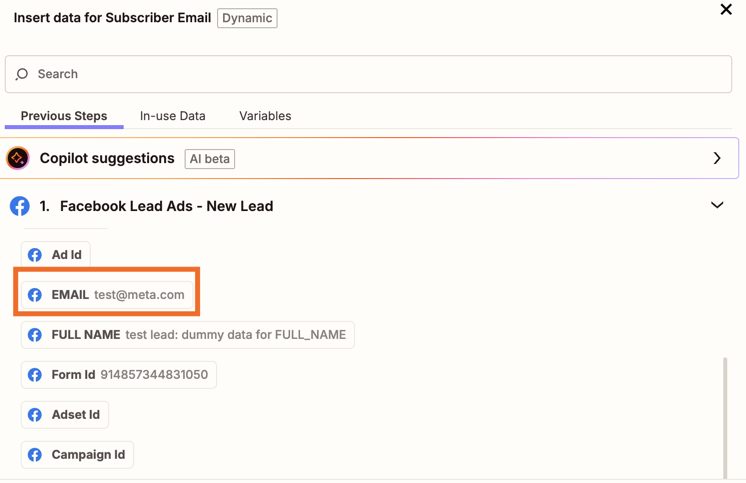Viewport: 746px width, 483px height.
Task: Open the Variables tab
Action: 265,116
